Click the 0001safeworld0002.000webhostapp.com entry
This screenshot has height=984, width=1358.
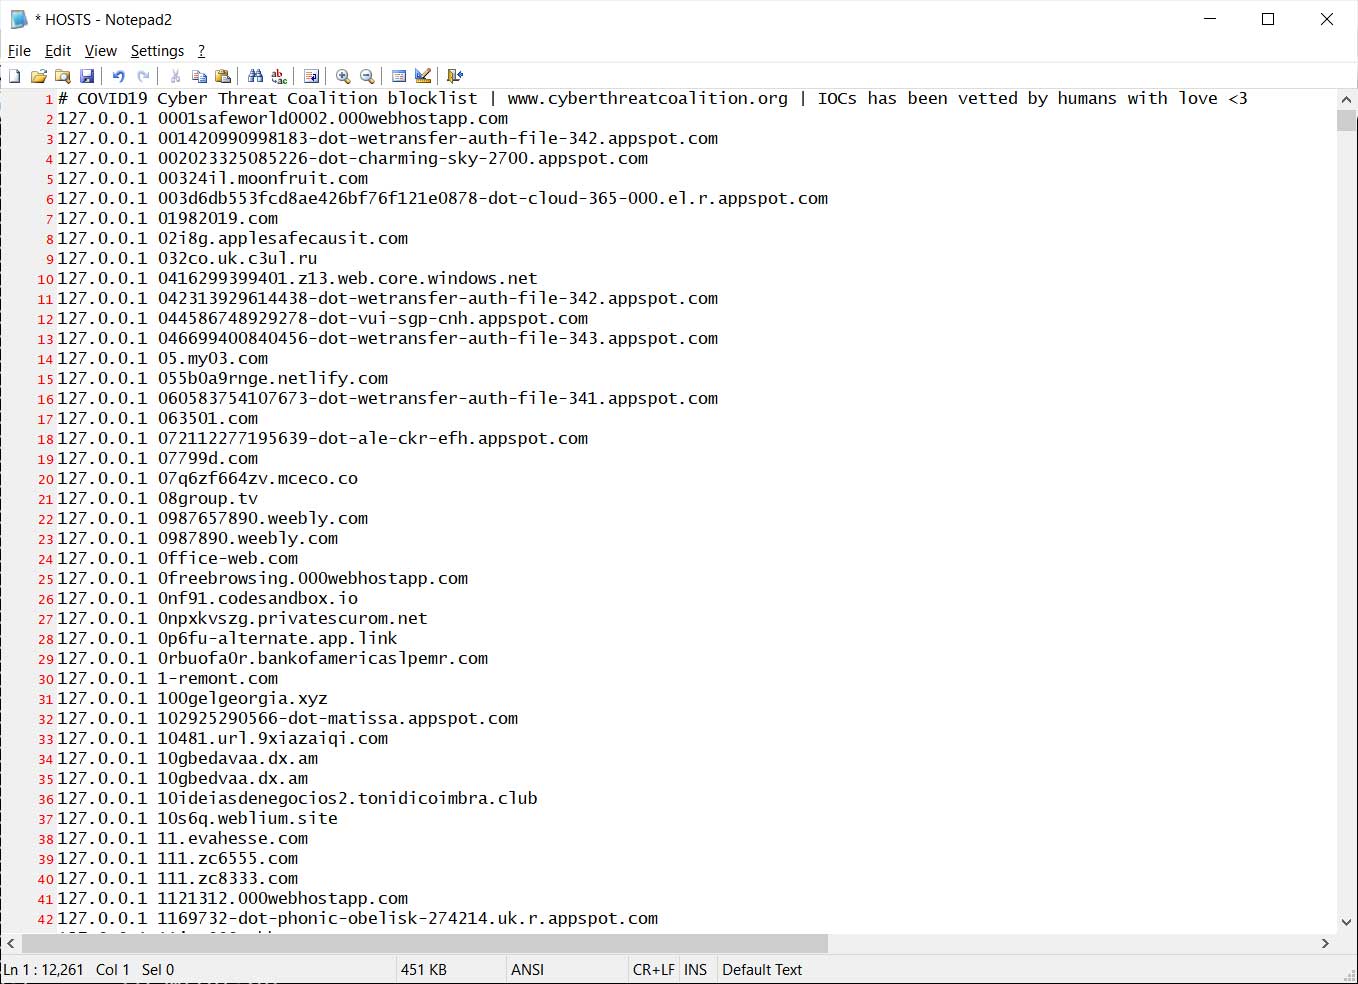pos(333,118)
